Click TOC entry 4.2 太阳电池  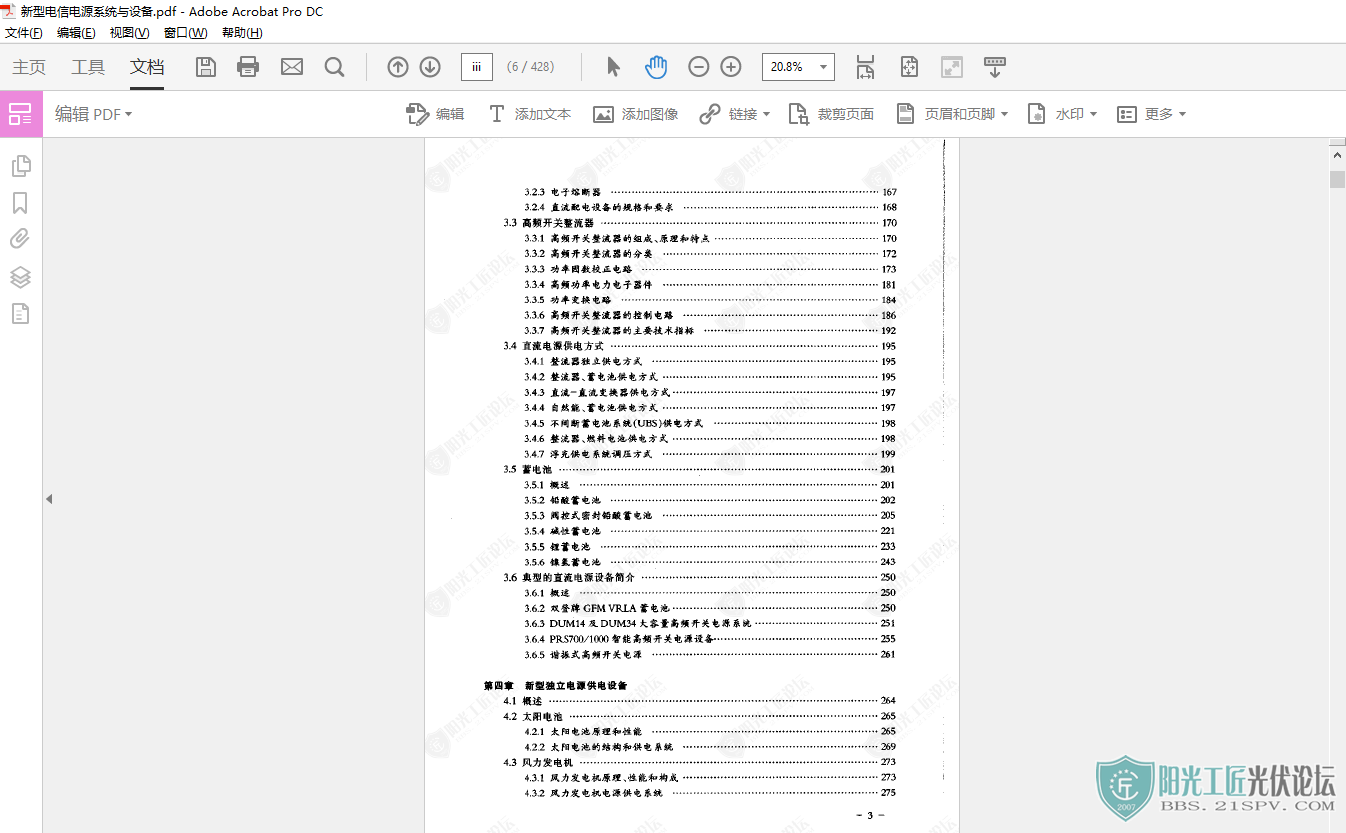pos(533,716)
